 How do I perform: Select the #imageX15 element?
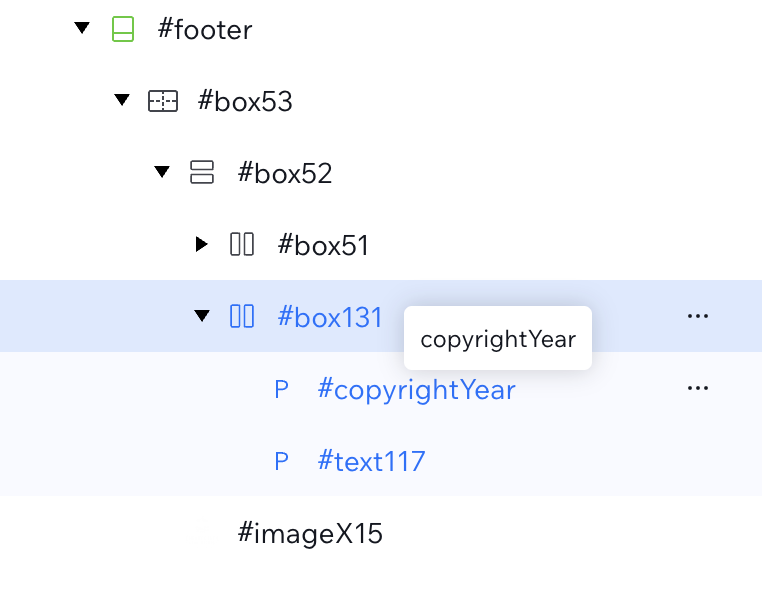310,534
